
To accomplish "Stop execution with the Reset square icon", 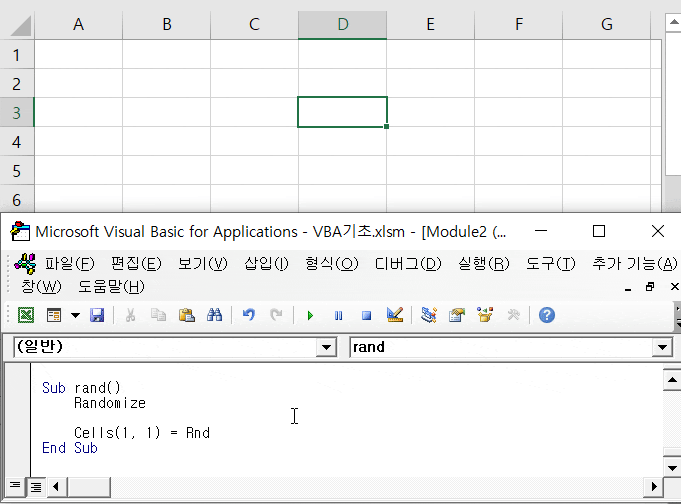I will pos(367,315).
